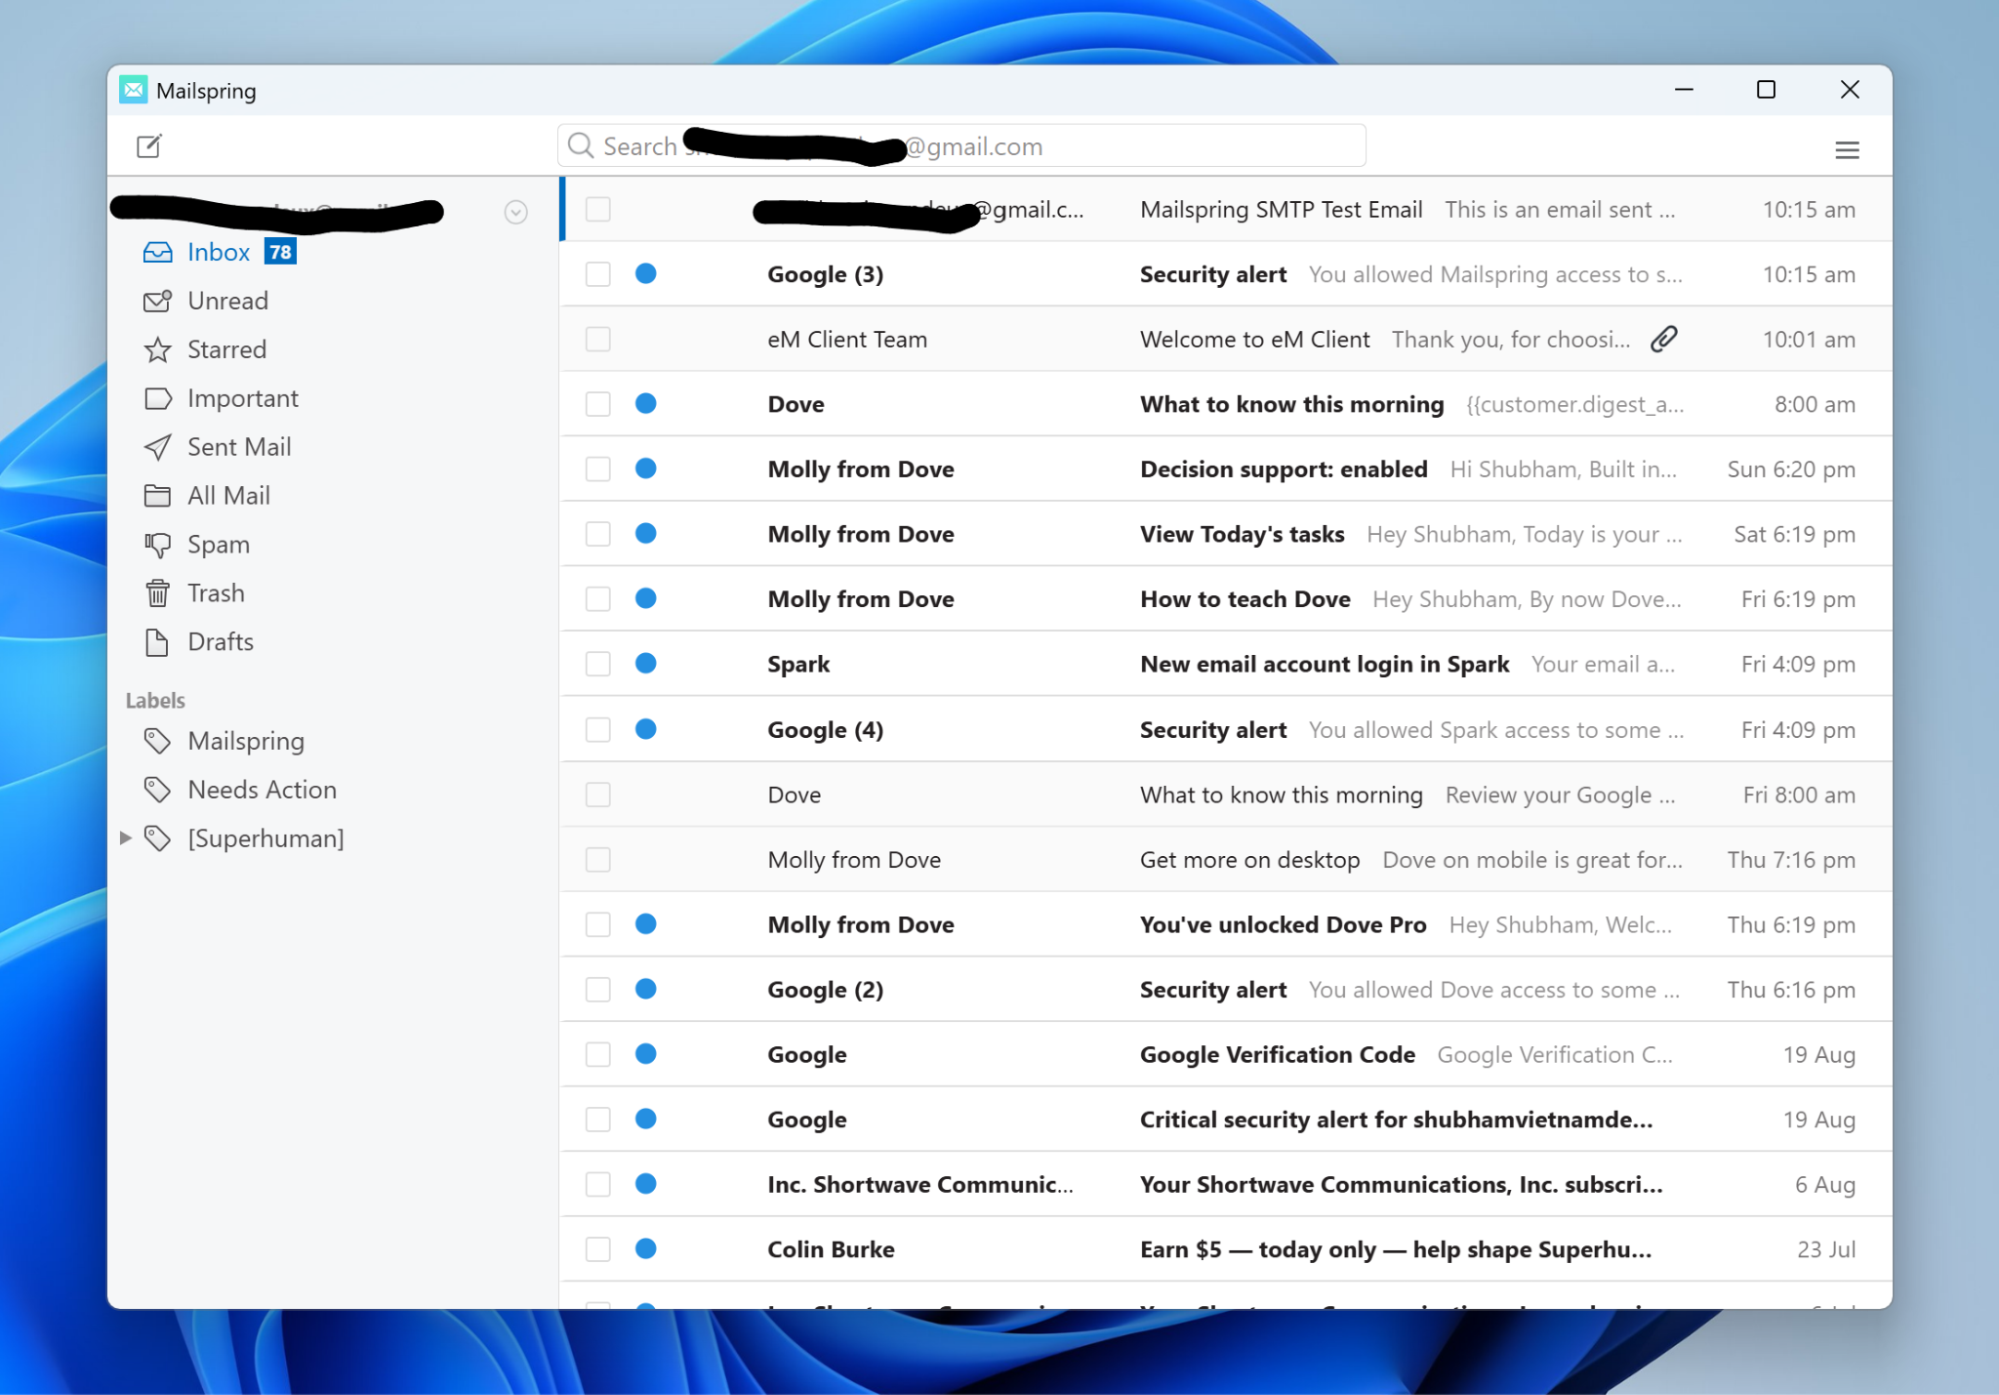1999x1395 pixels.
Task: Click the Trash bin icon
Action: pyautogui.click(x=158, y=593)
